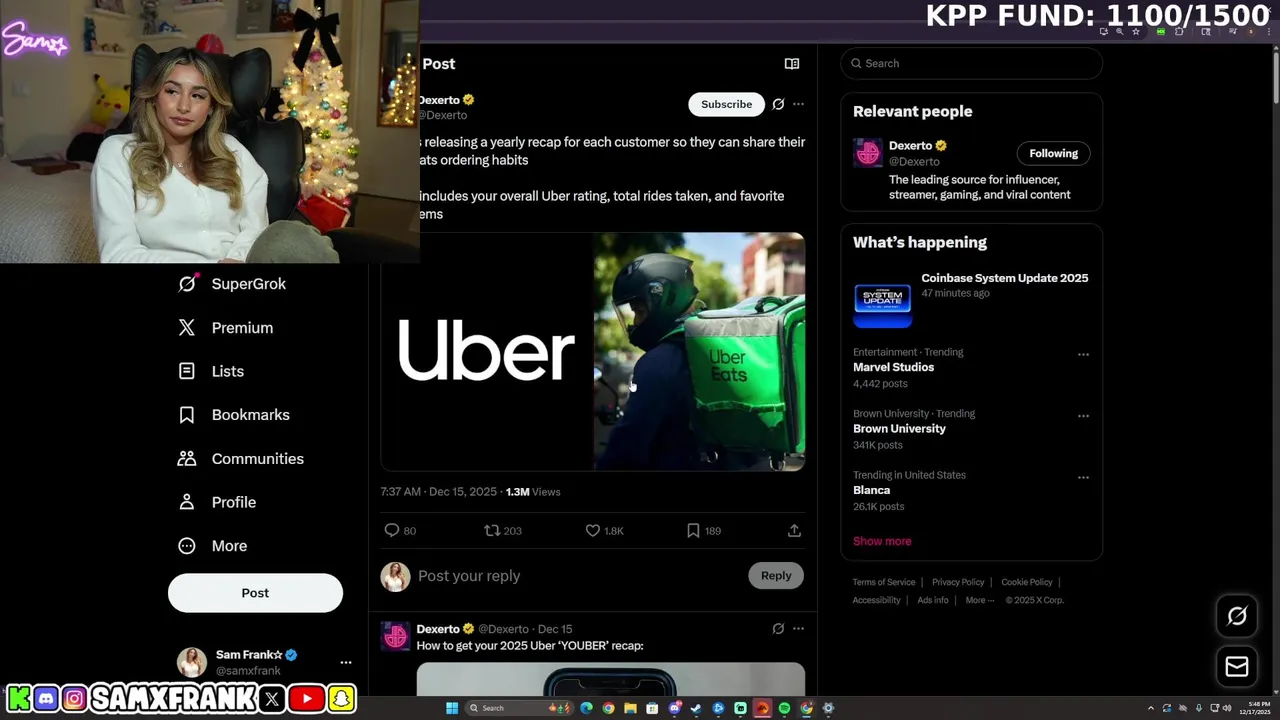1280x720 pixels.
Task: Open the Uber Eats post image
Action: [593, 351]
